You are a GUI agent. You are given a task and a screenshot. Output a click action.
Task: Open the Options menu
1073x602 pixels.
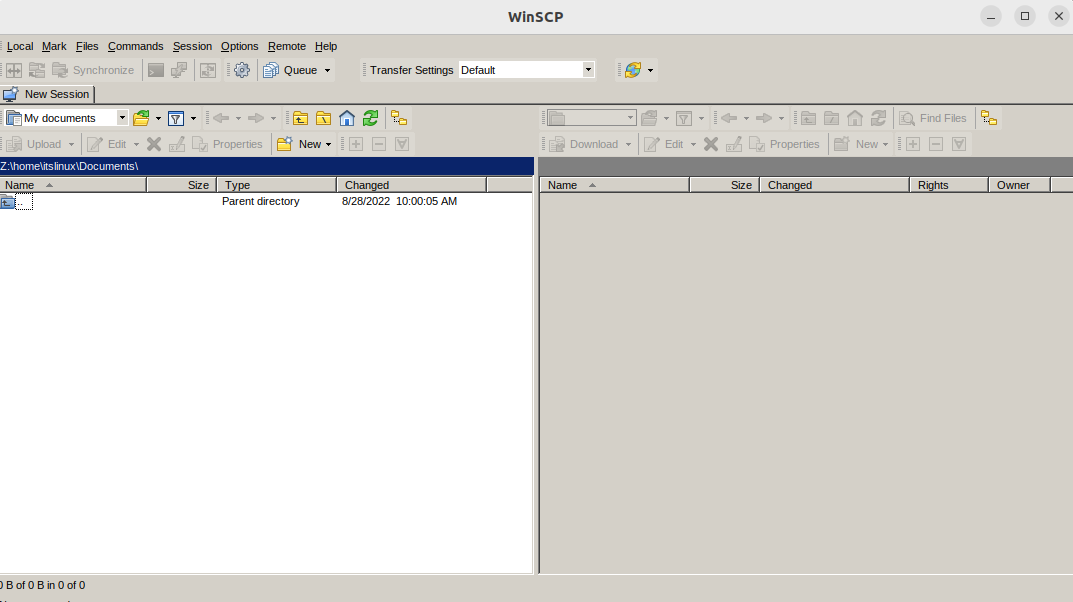point(240,46)
